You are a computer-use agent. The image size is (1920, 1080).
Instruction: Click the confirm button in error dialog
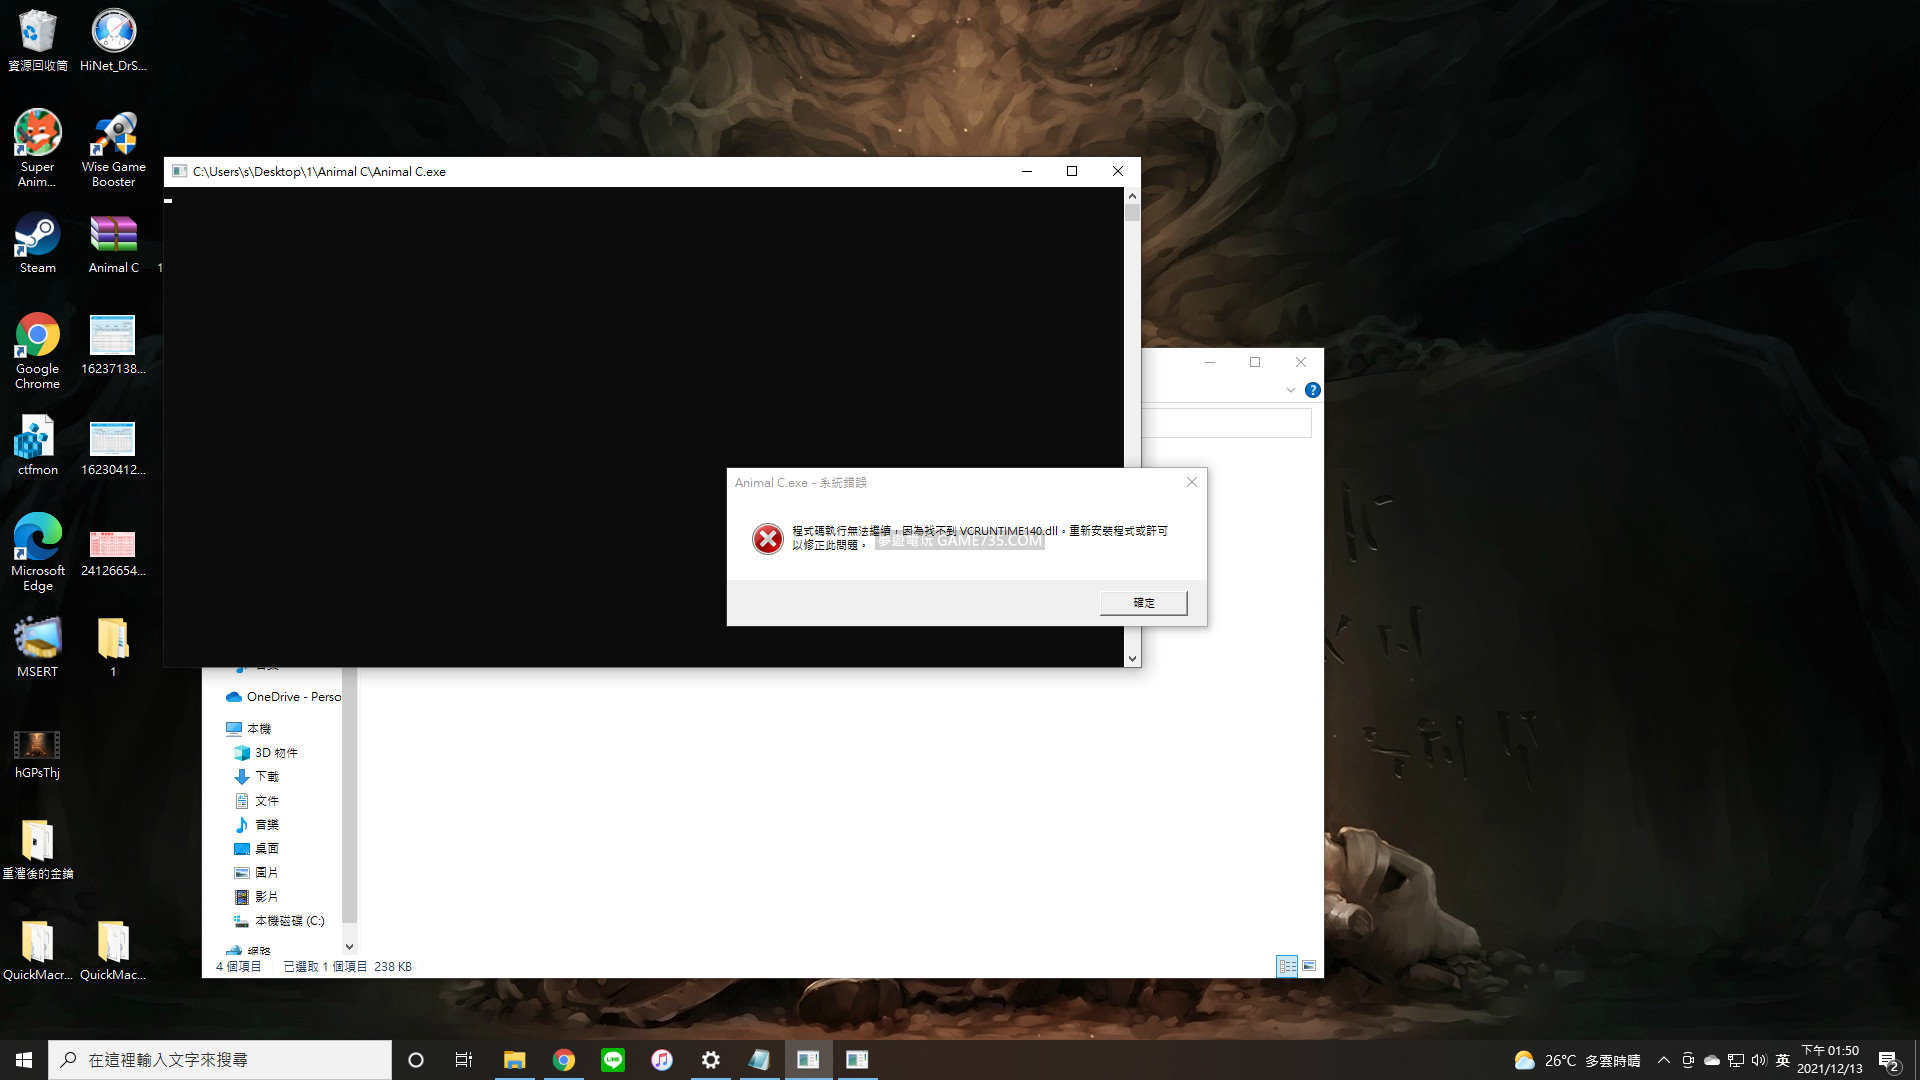pyautogui.click(x=1143, y=603)
